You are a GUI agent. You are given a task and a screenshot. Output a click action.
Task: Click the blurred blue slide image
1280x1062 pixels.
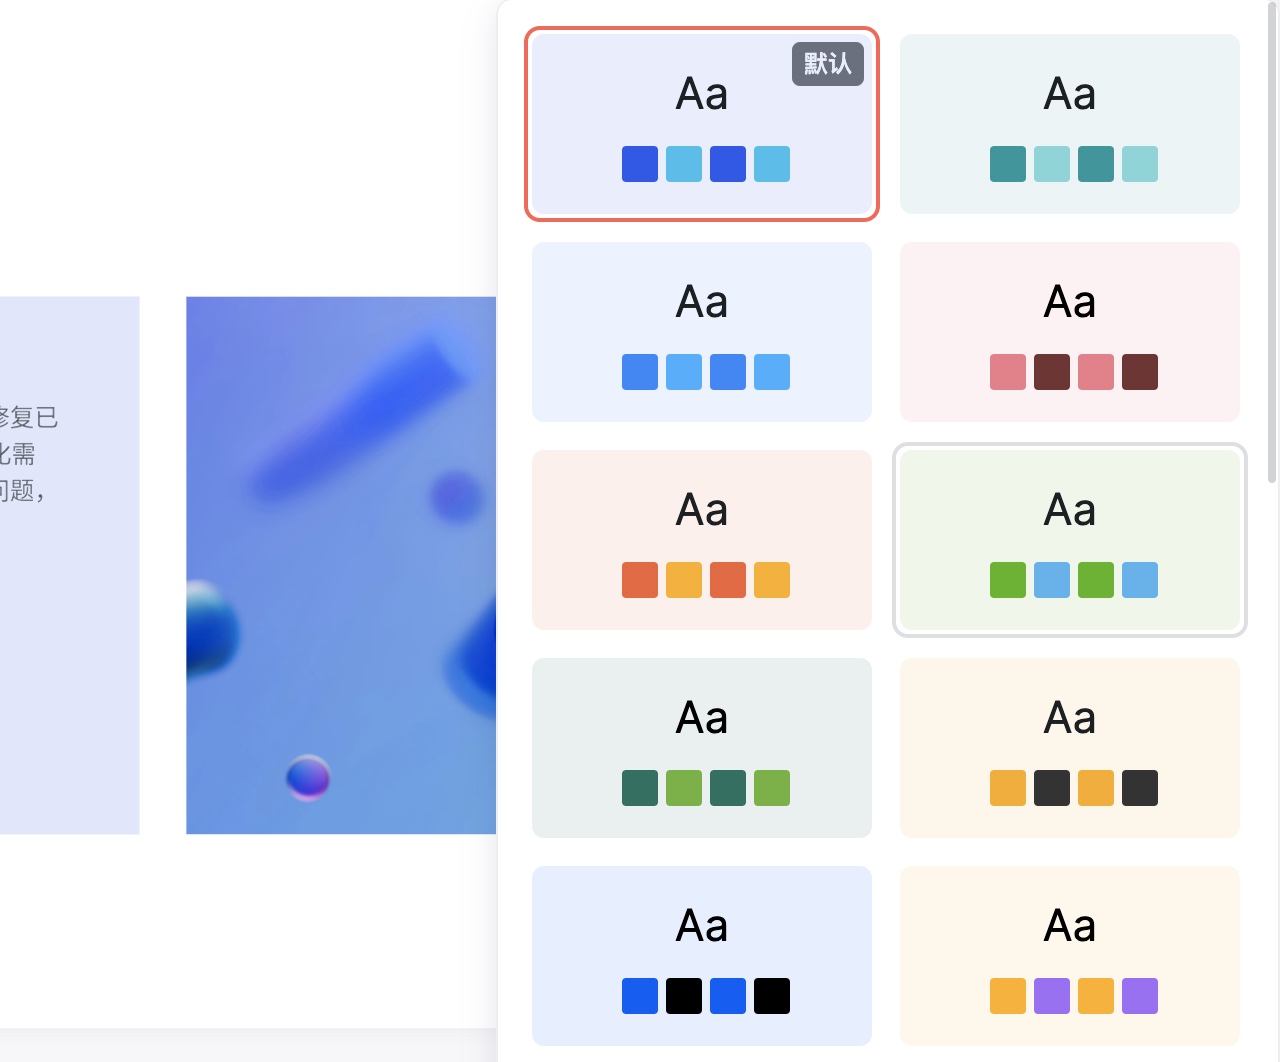[341, 565]
